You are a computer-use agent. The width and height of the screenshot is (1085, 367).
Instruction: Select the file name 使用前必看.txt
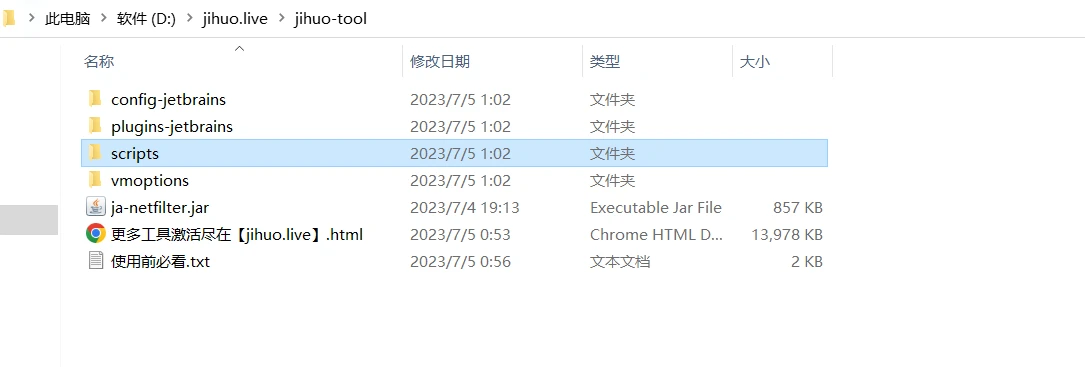[160, 262]
